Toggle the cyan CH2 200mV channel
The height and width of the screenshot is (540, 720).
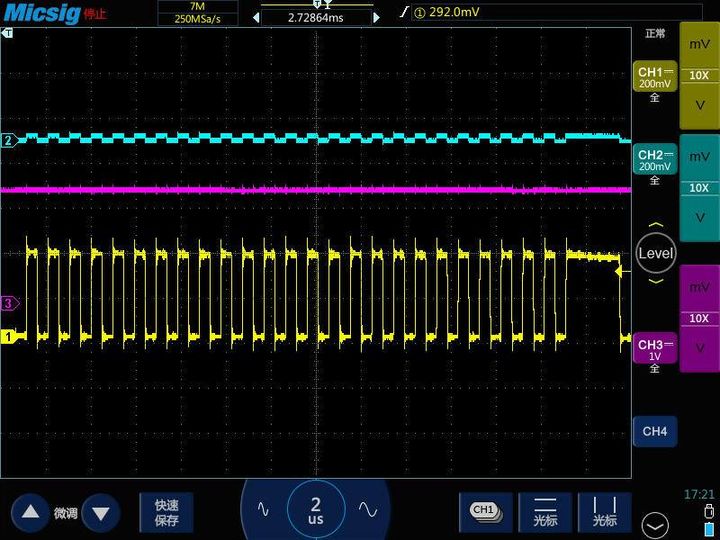coord(654,160)
